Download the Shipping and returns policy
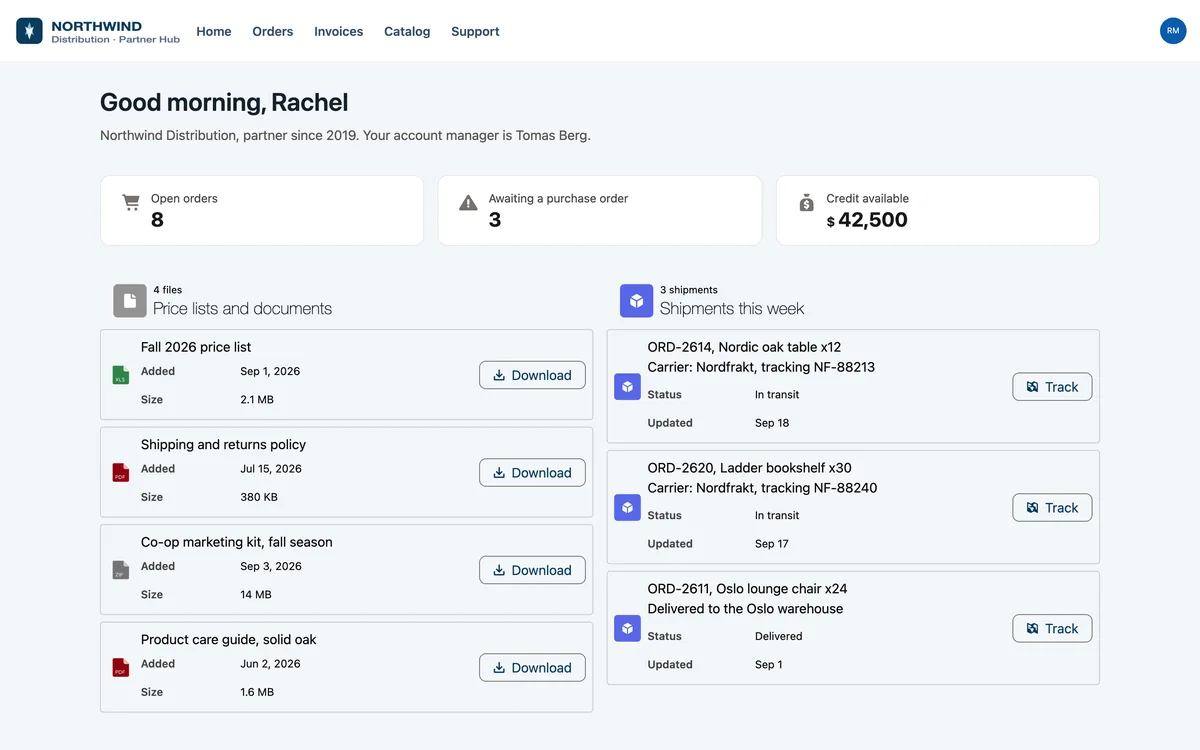Image resolution: width=1200 pixels, height=750 pixels. [x=532, y=473]
